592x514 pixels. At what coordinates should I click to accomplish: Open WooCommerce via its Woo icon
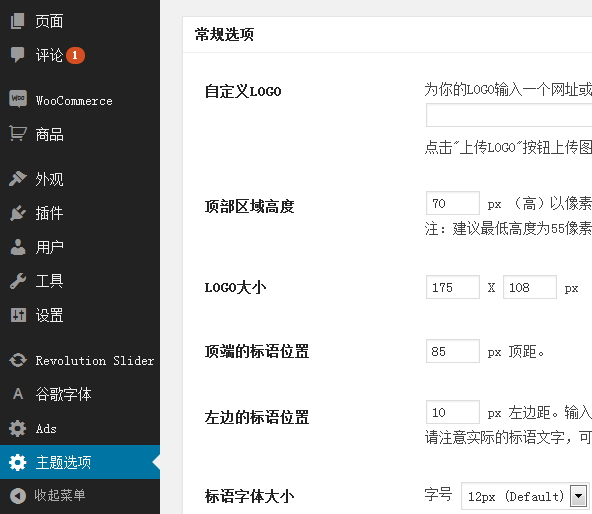(18, 99)
